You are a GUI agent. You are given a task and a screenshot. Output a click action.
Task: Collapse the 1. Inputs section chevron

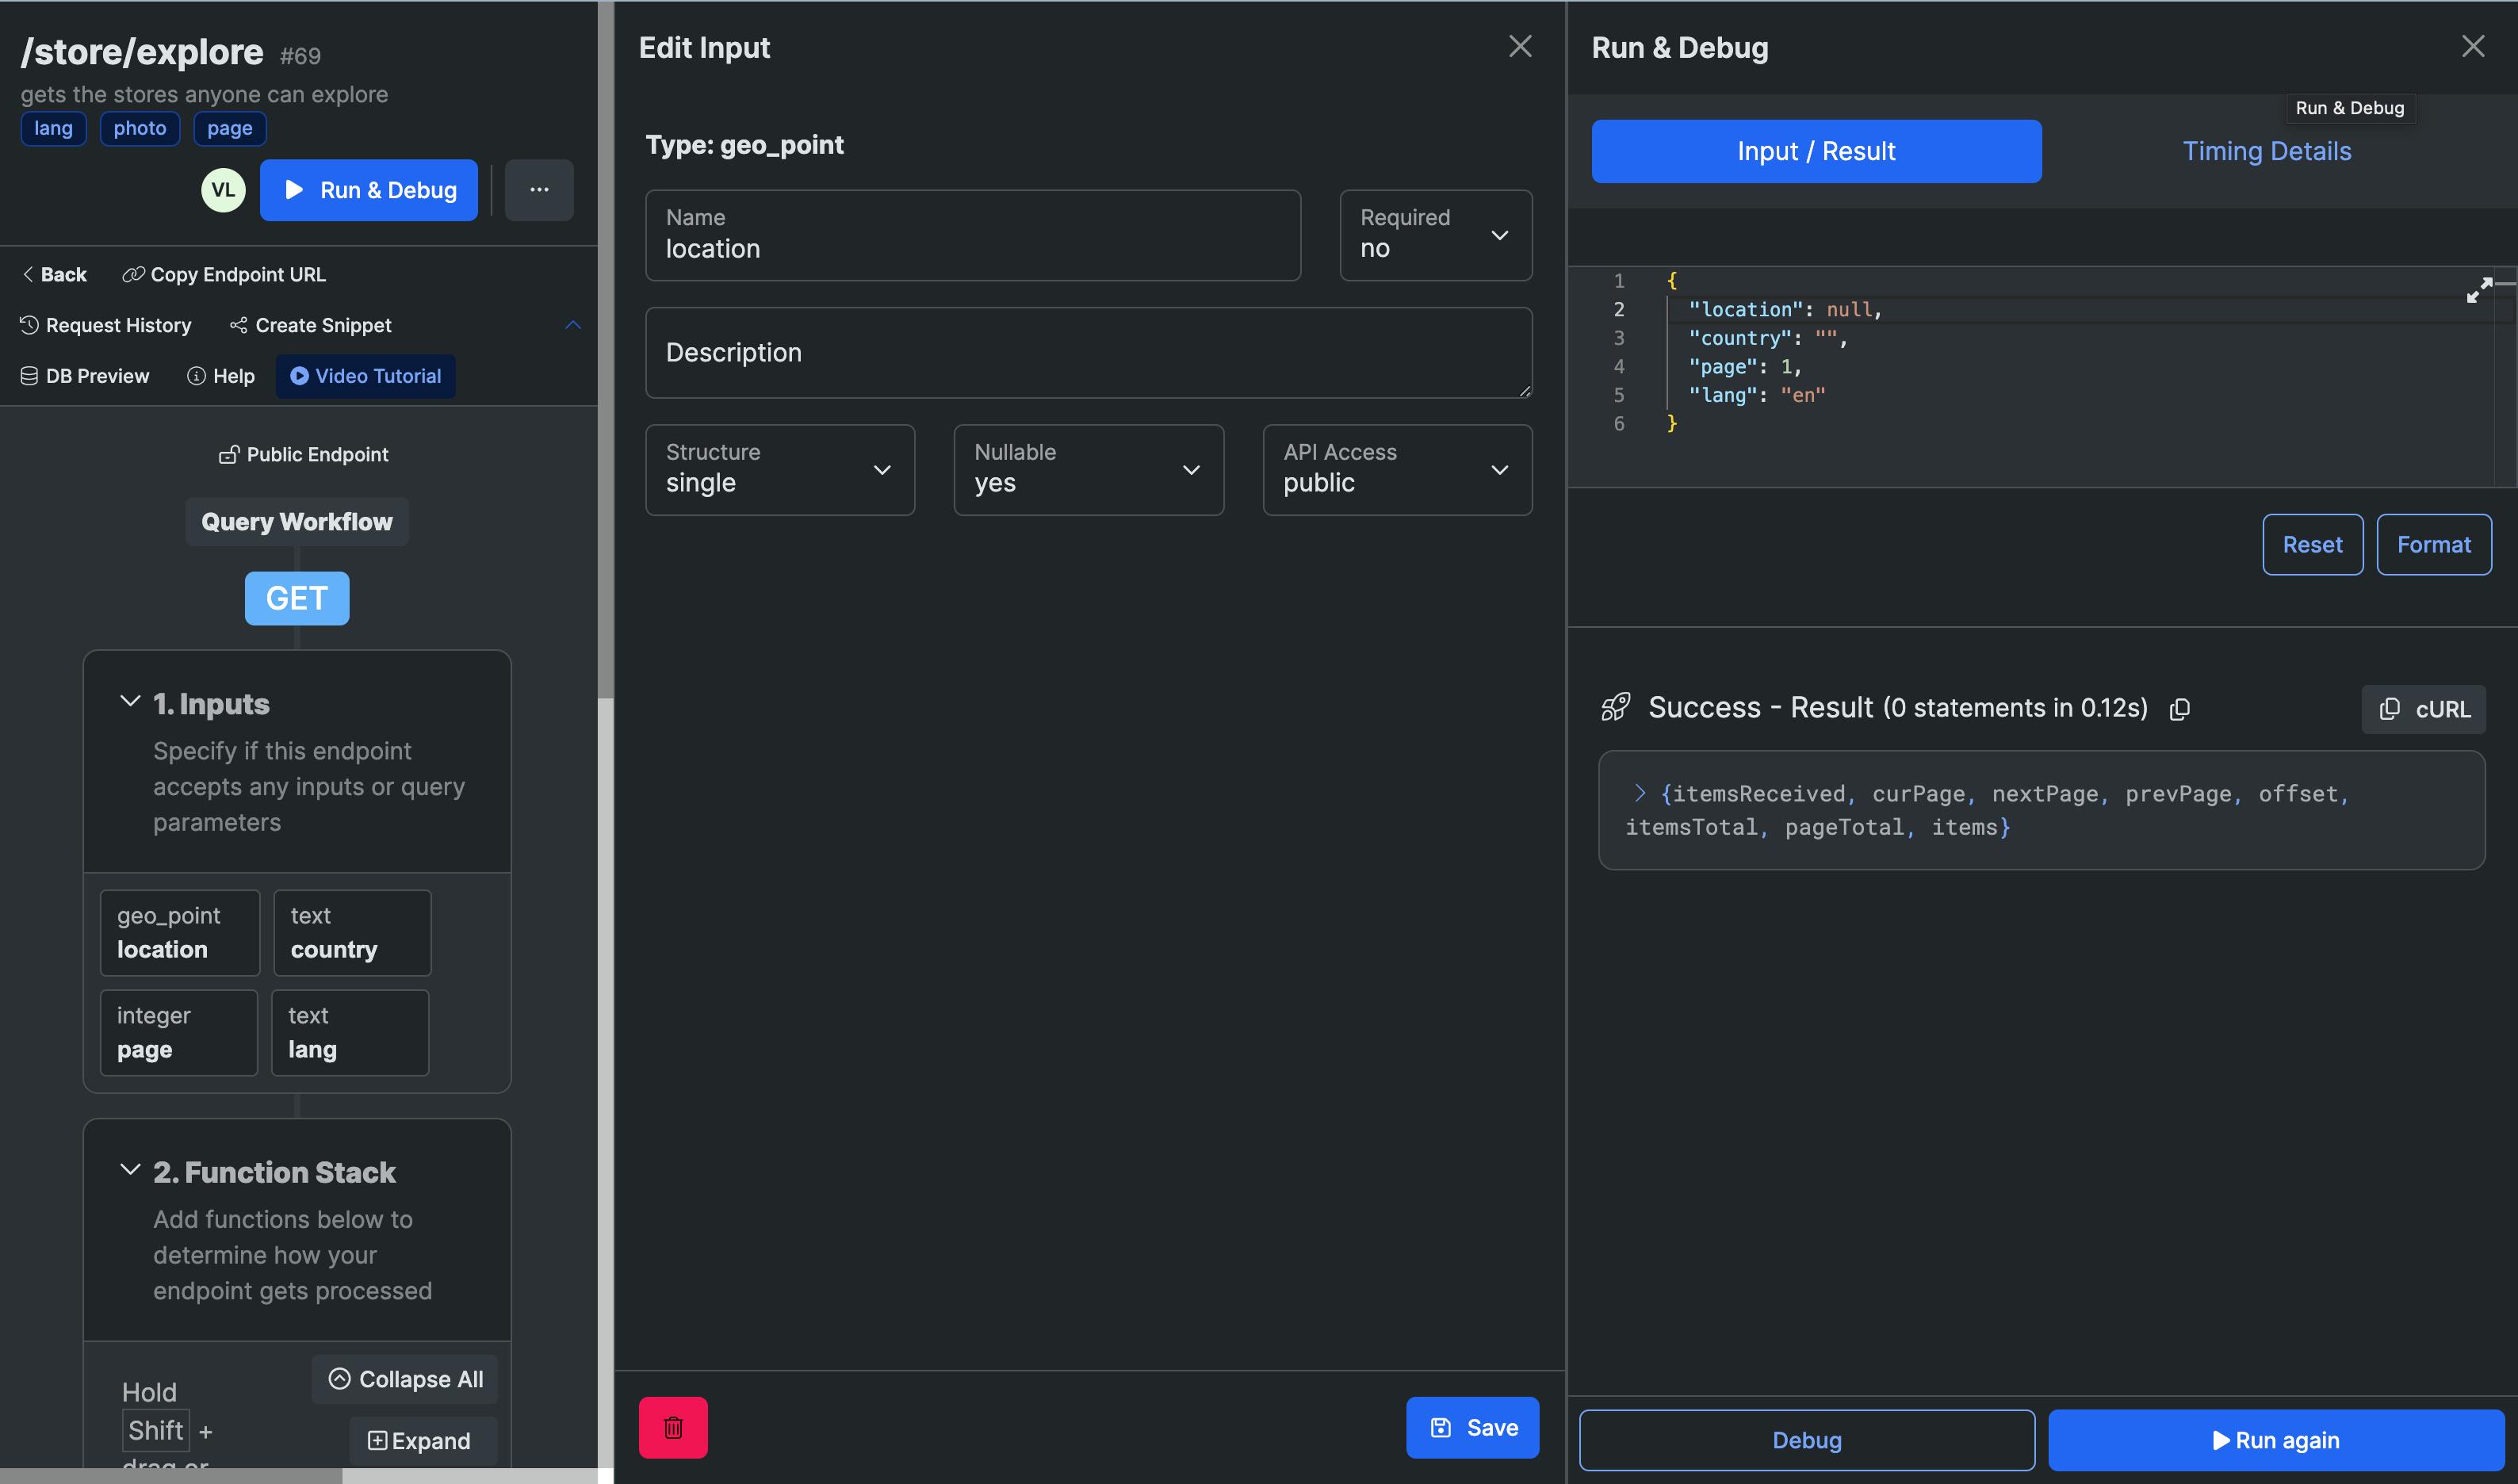[x=130, y=702]
